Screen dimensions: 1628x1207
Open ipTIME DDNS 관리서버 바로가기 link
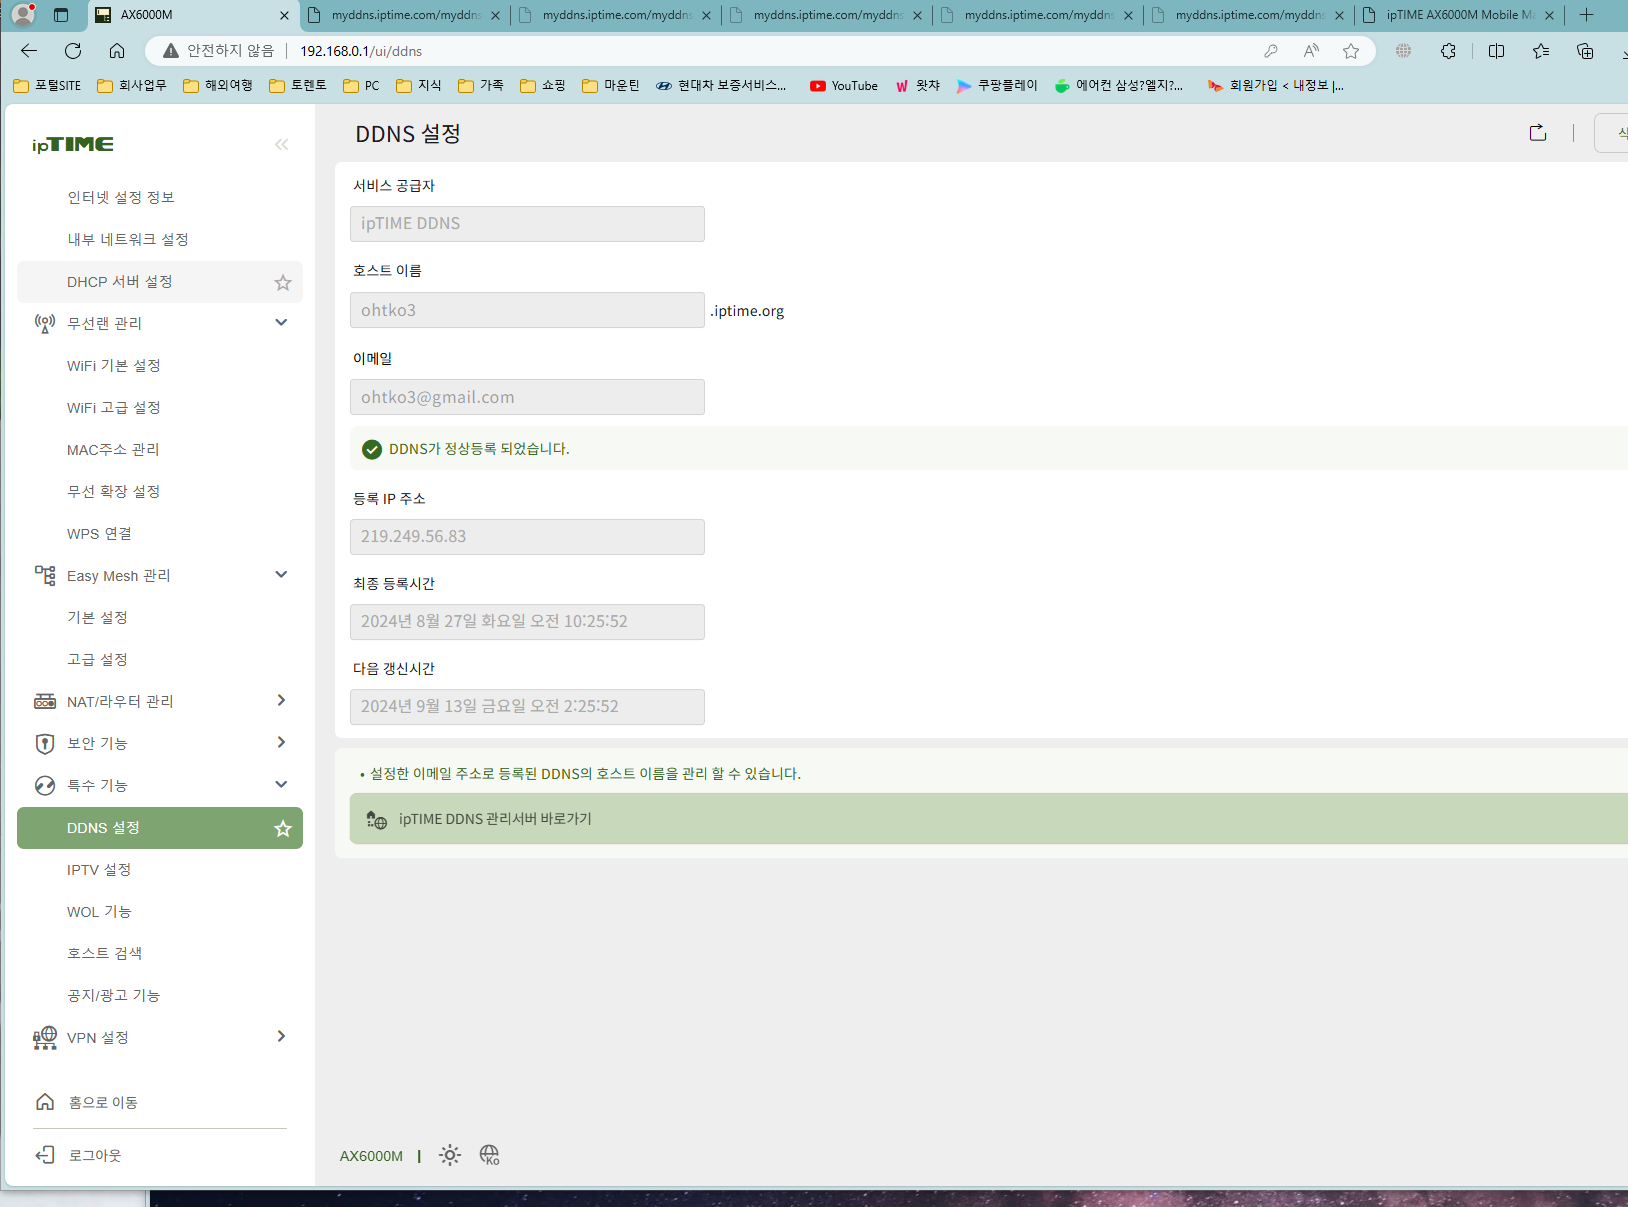coord(988,819)
